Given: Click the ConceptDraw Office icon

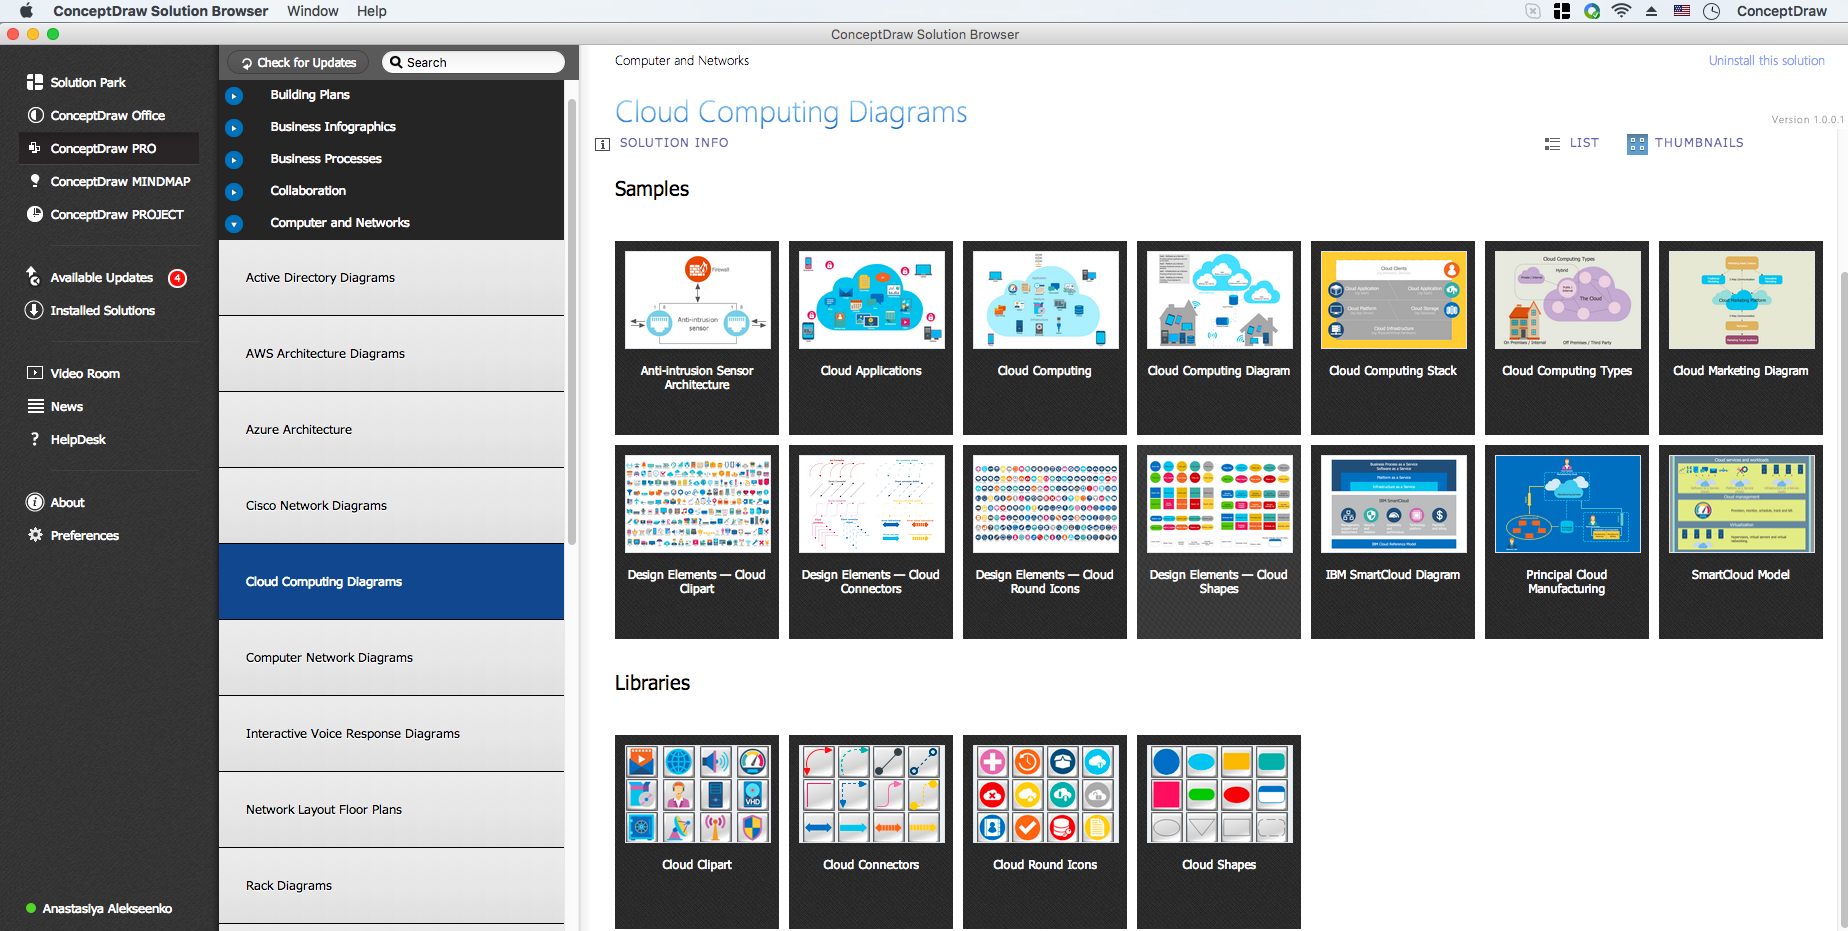Looking at the screenshot, I should point(35,115).
